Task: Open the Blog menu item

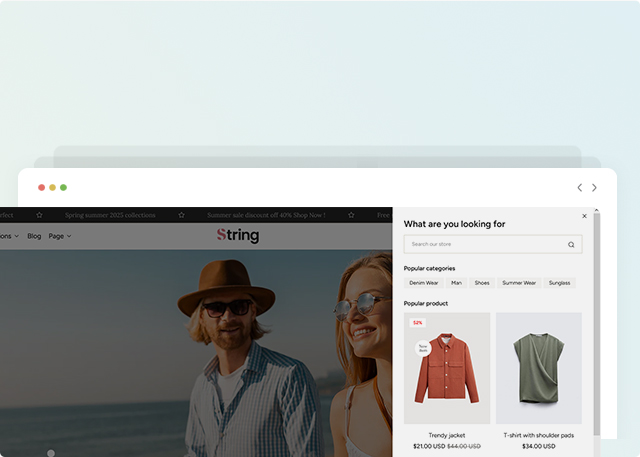Action: pos(34,236)
